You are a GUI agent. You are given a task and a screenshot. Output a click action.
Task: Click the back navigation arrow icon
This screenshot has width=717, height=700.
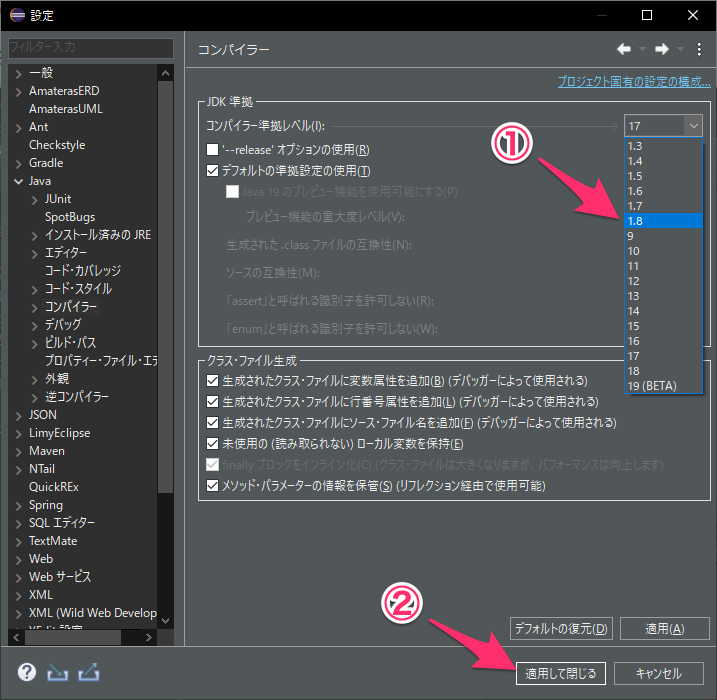pyautogui.click(x=624, y=49)
